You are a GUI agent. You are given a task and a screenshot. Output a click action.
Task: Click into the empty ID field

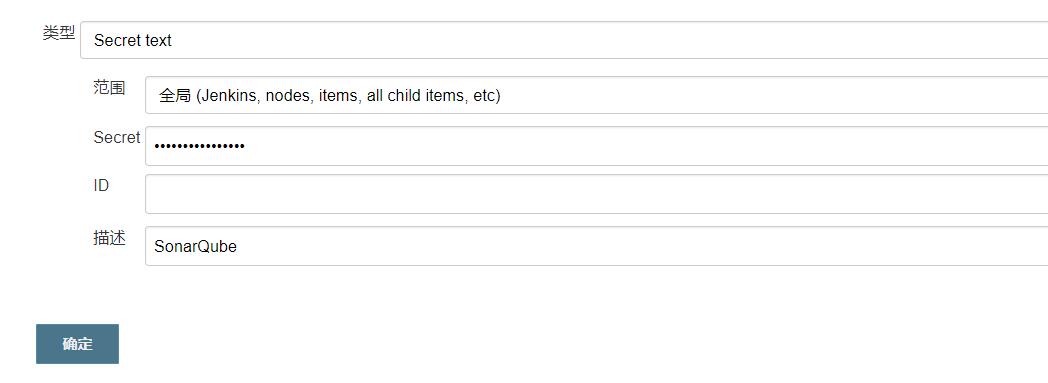tap(596, 194)
